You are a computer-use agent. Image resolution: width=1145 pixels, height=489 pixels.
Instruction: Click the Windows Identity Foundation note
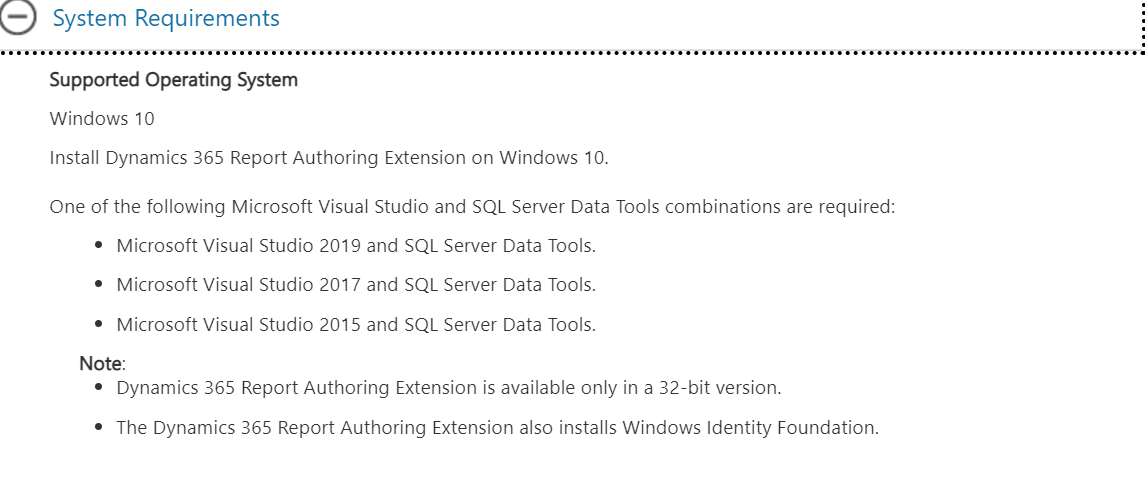click(498, 427)
